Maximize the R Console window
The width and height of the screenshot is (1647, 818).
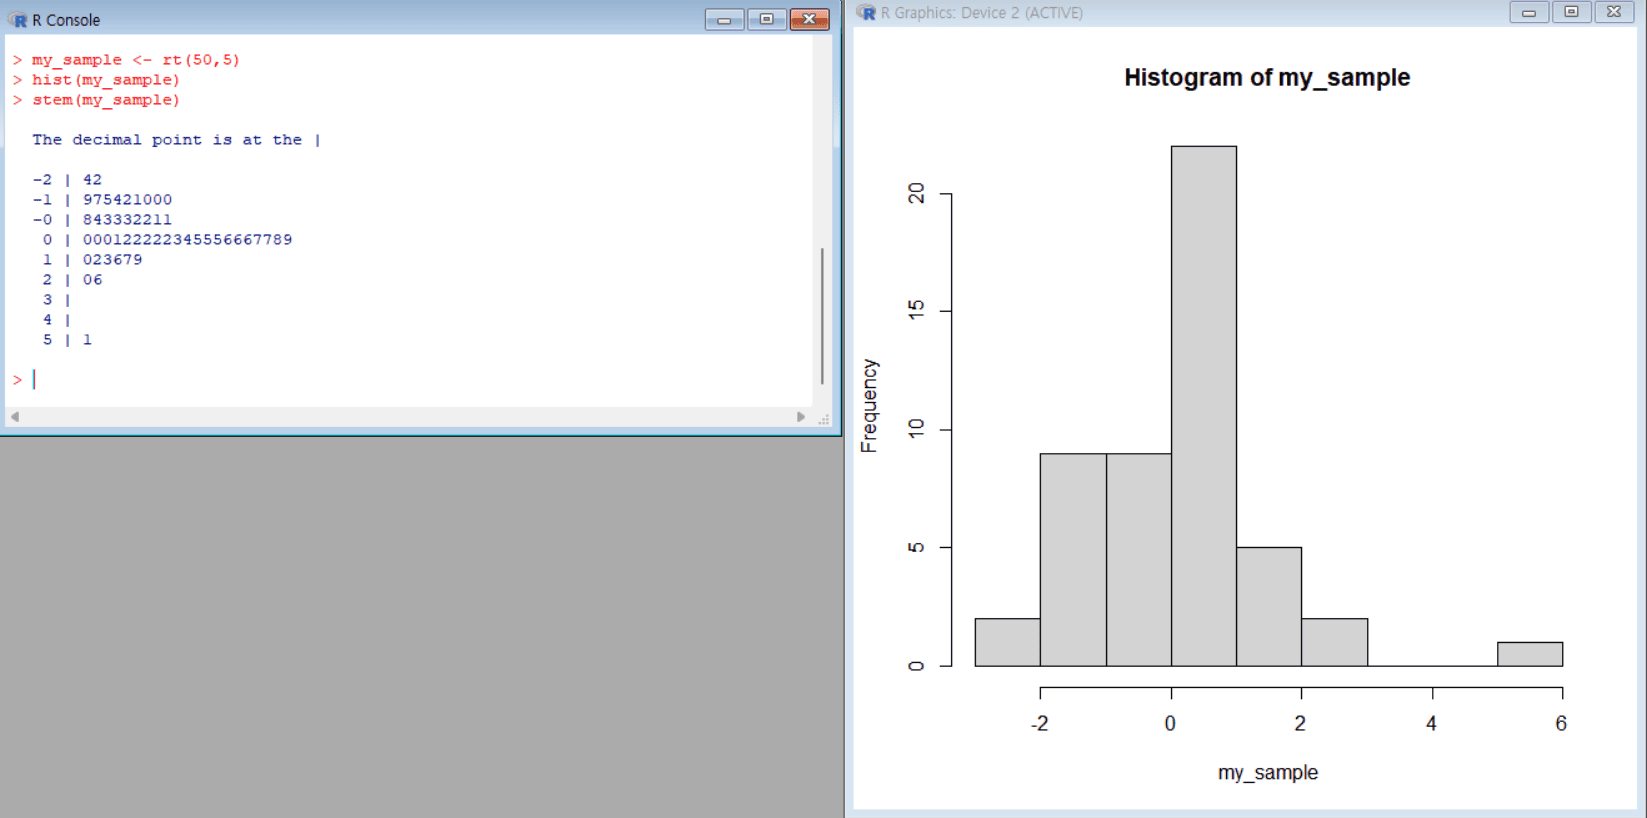pos(766,20)
